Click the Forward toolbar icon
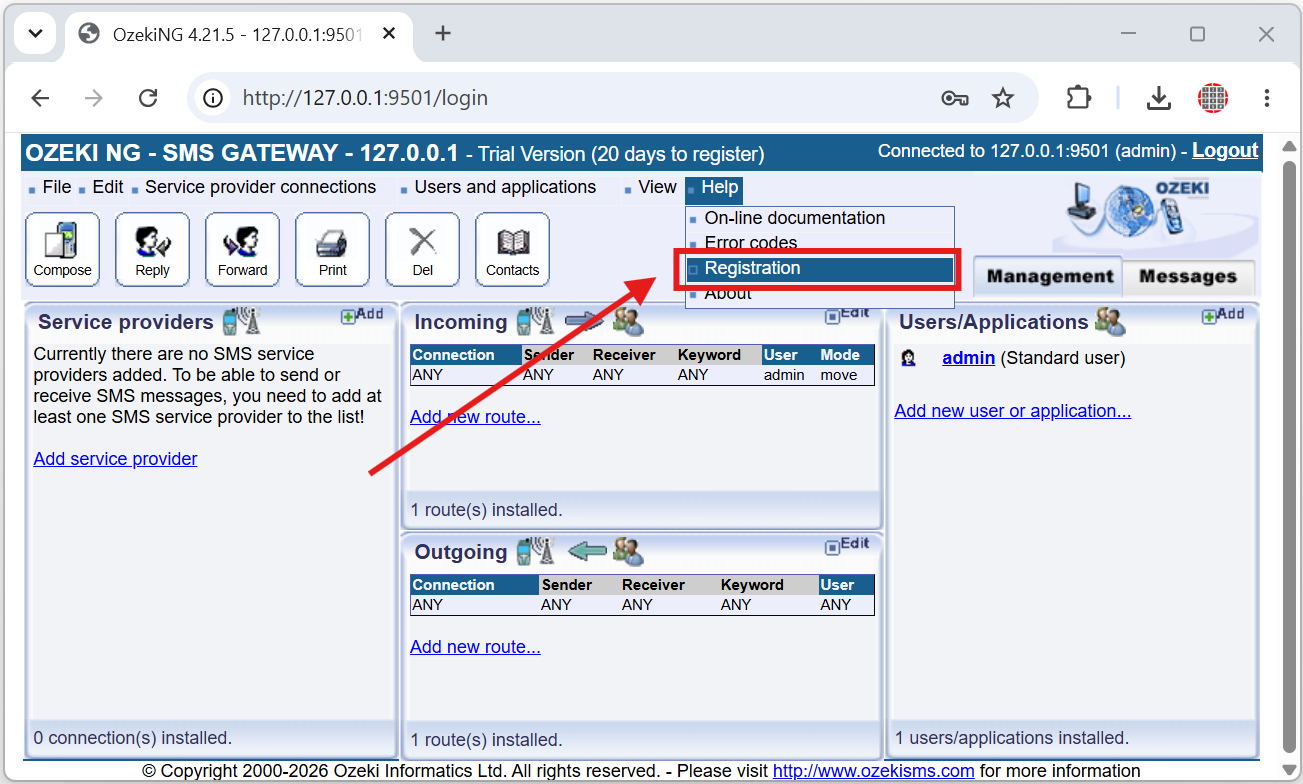The width and height of the screenshot is (1303, 784). coord(242,249)
